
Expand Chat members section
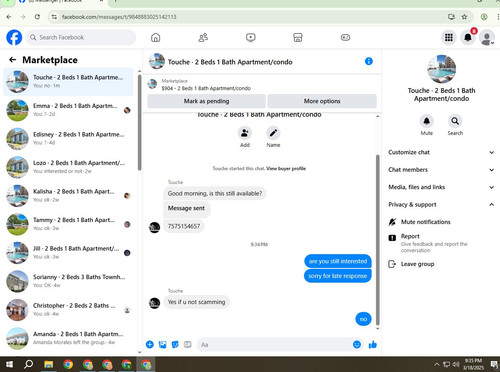click(441, 170)
